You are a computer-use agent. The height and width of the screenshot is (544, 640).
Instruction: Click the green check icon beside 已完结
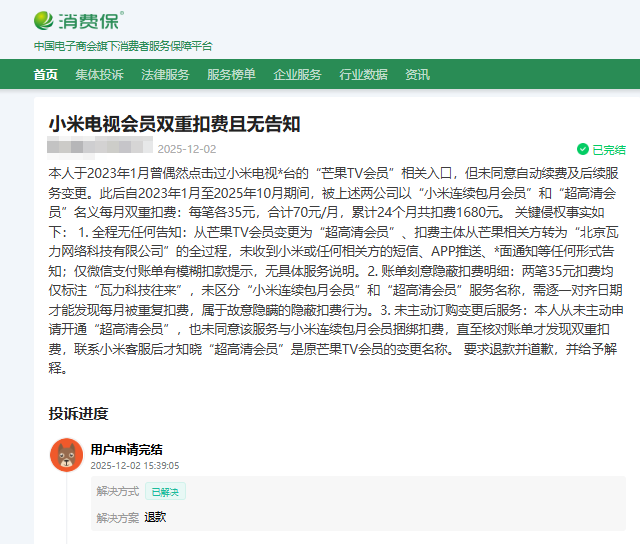pos(582,149)
